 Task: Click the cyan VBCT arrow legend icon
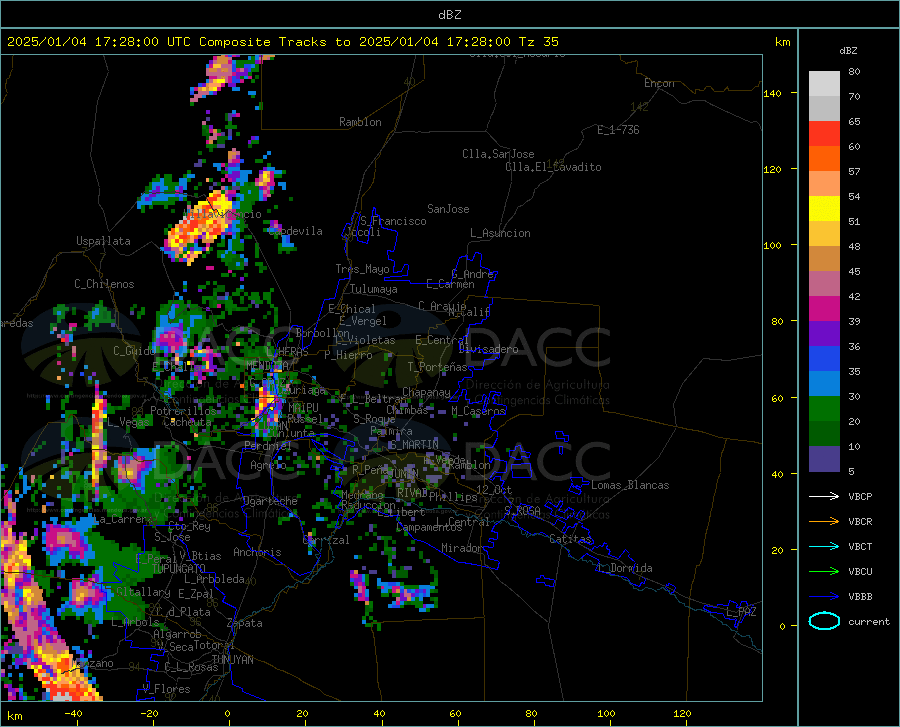click(x=824, y=546)
